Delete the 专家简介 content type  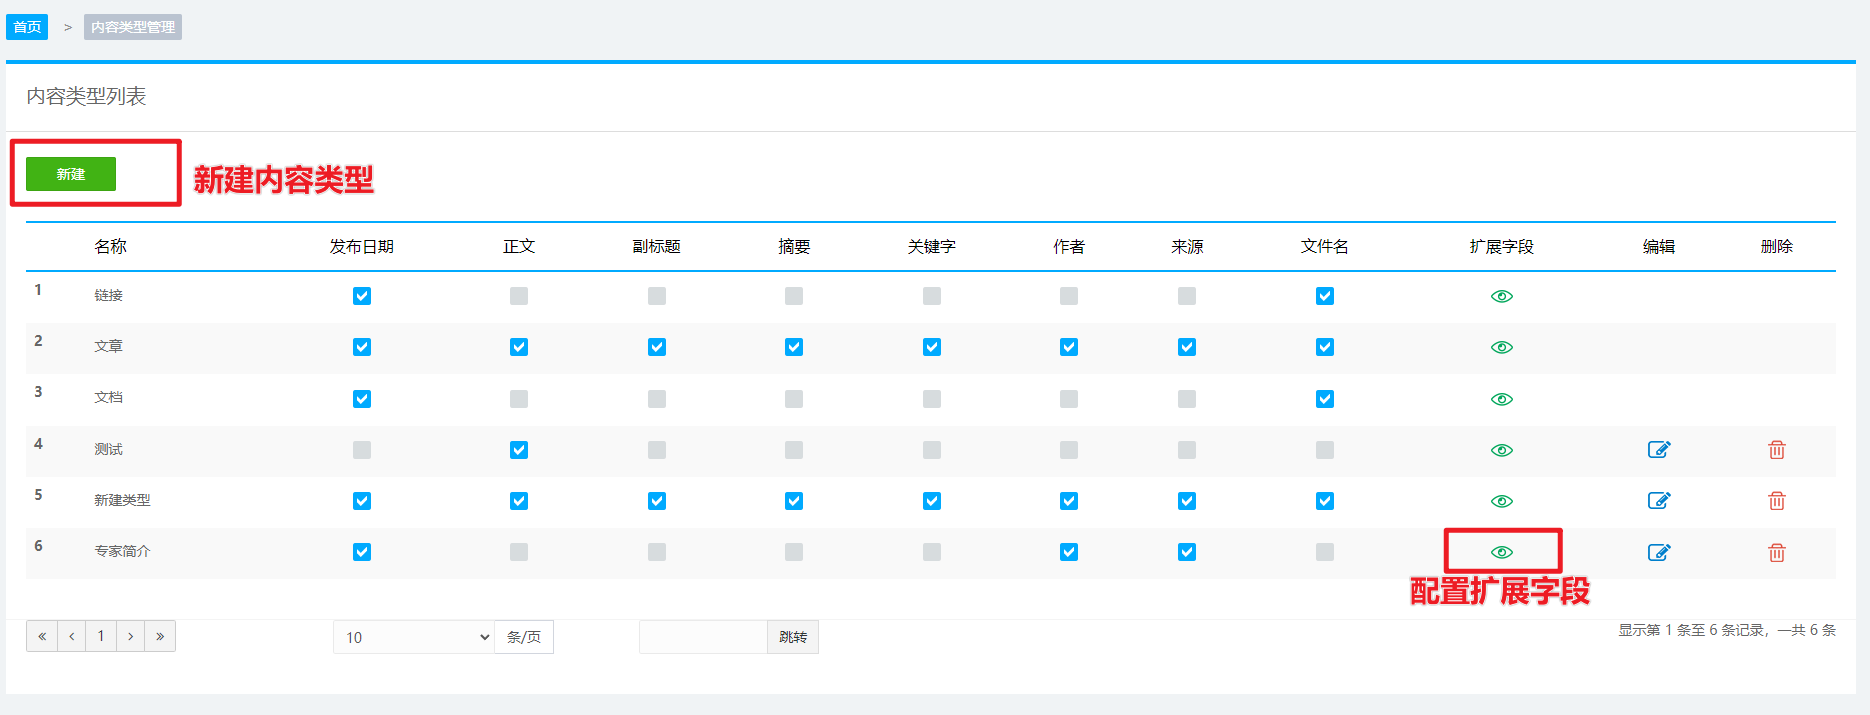click(1776, 552)
